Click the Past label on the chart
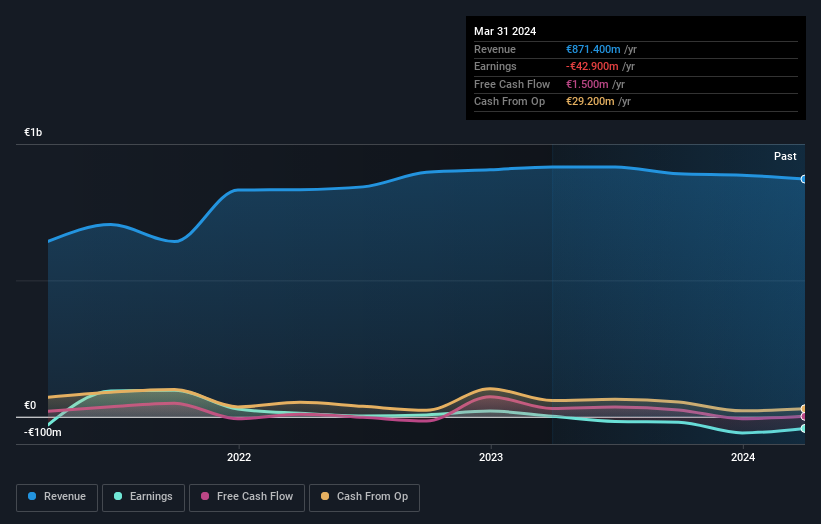The image size is (821, 524). pyautogui.click(x=785, y=156)
